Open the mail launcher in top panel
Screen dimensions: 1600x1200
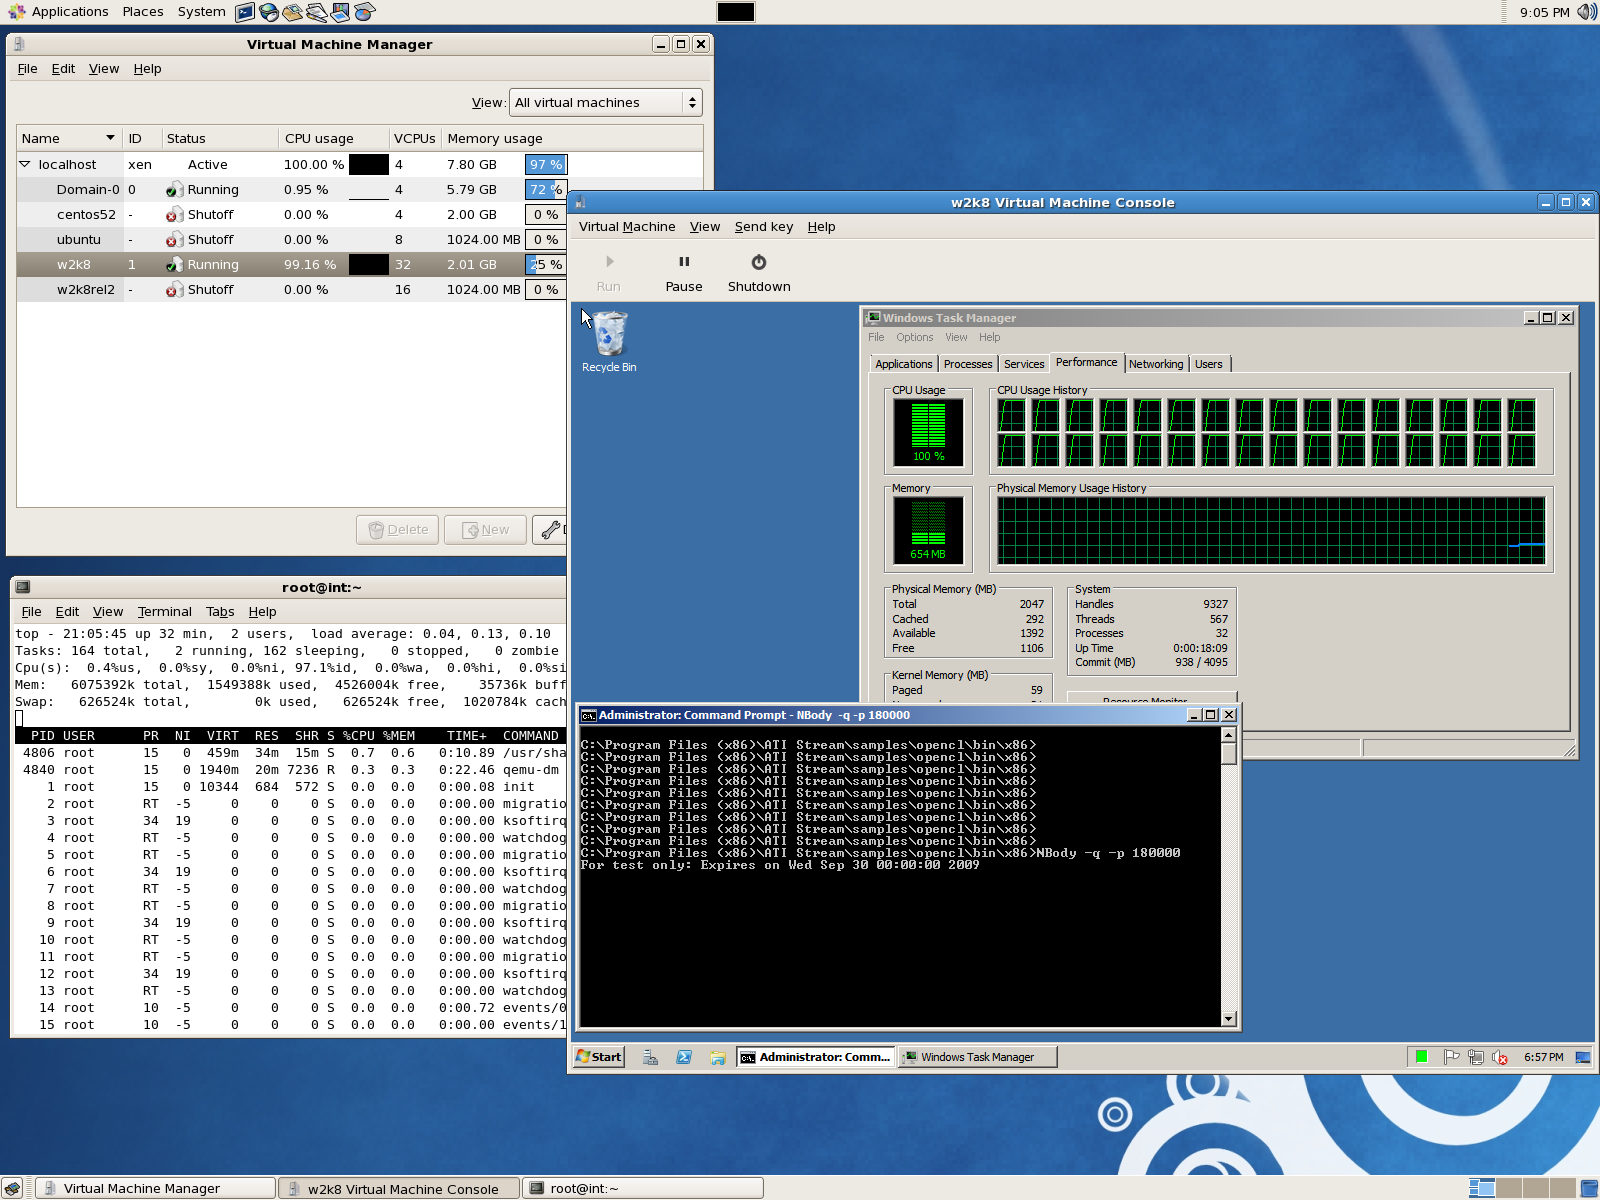(292, 12)
